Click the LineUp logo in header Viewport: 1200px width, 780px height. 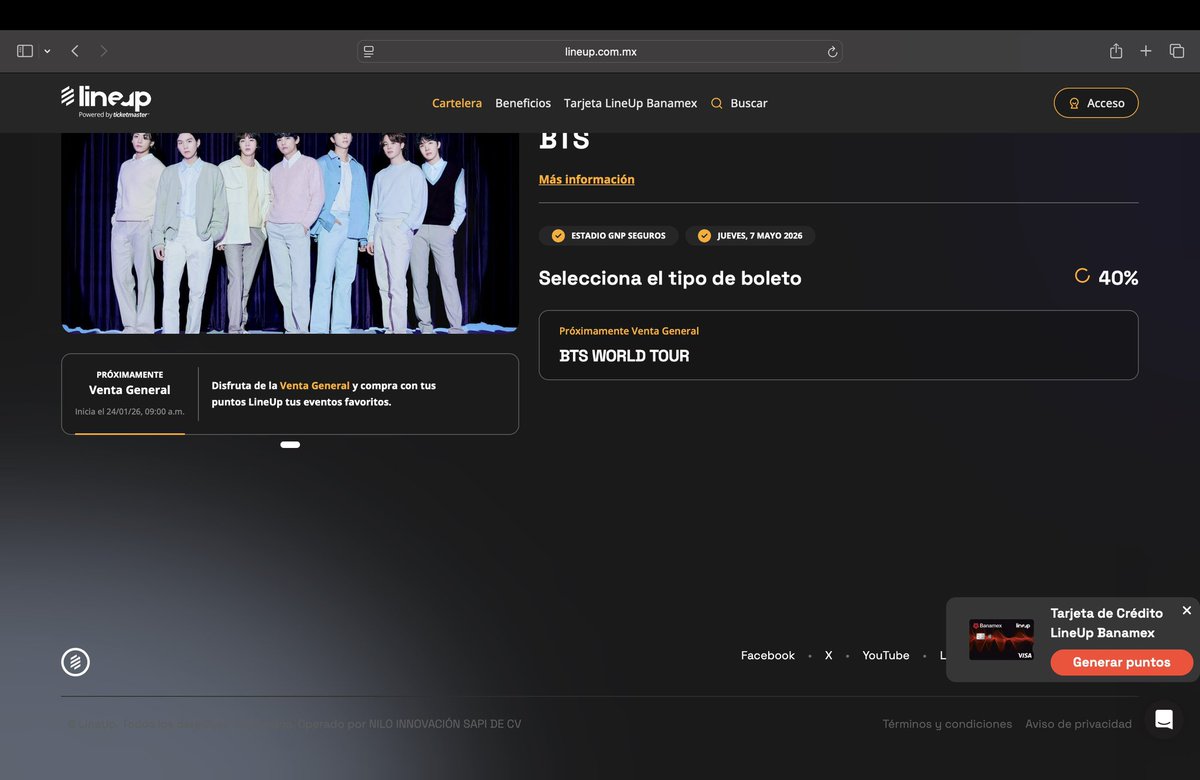[x=105, y=101]
